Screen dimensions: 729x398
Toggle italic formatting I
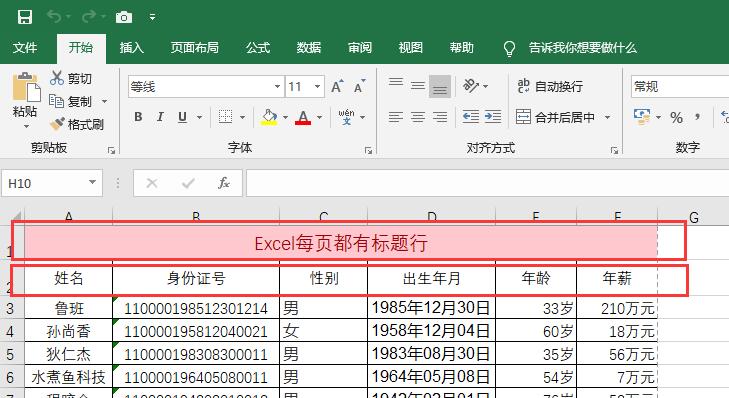[x=160, y=117]
